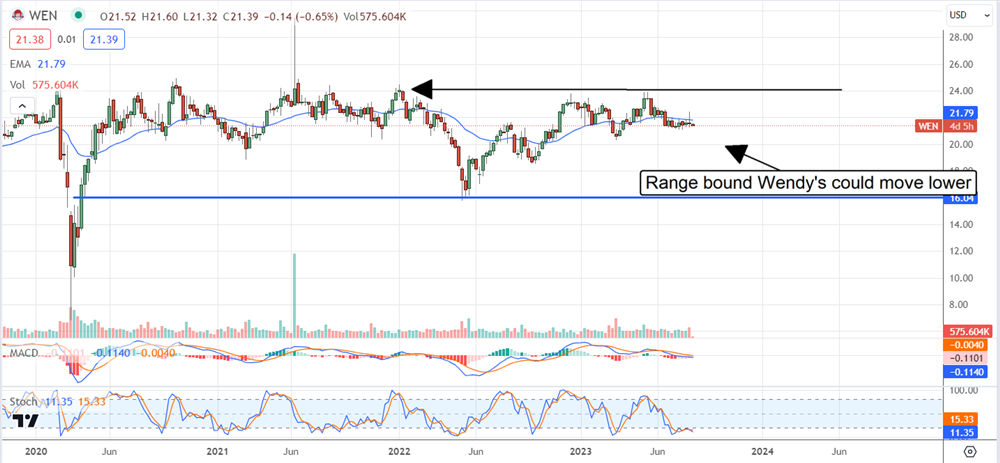Click the blue 21.79 EMA tag on price scale
The image size is (1000, 463).
960,115
